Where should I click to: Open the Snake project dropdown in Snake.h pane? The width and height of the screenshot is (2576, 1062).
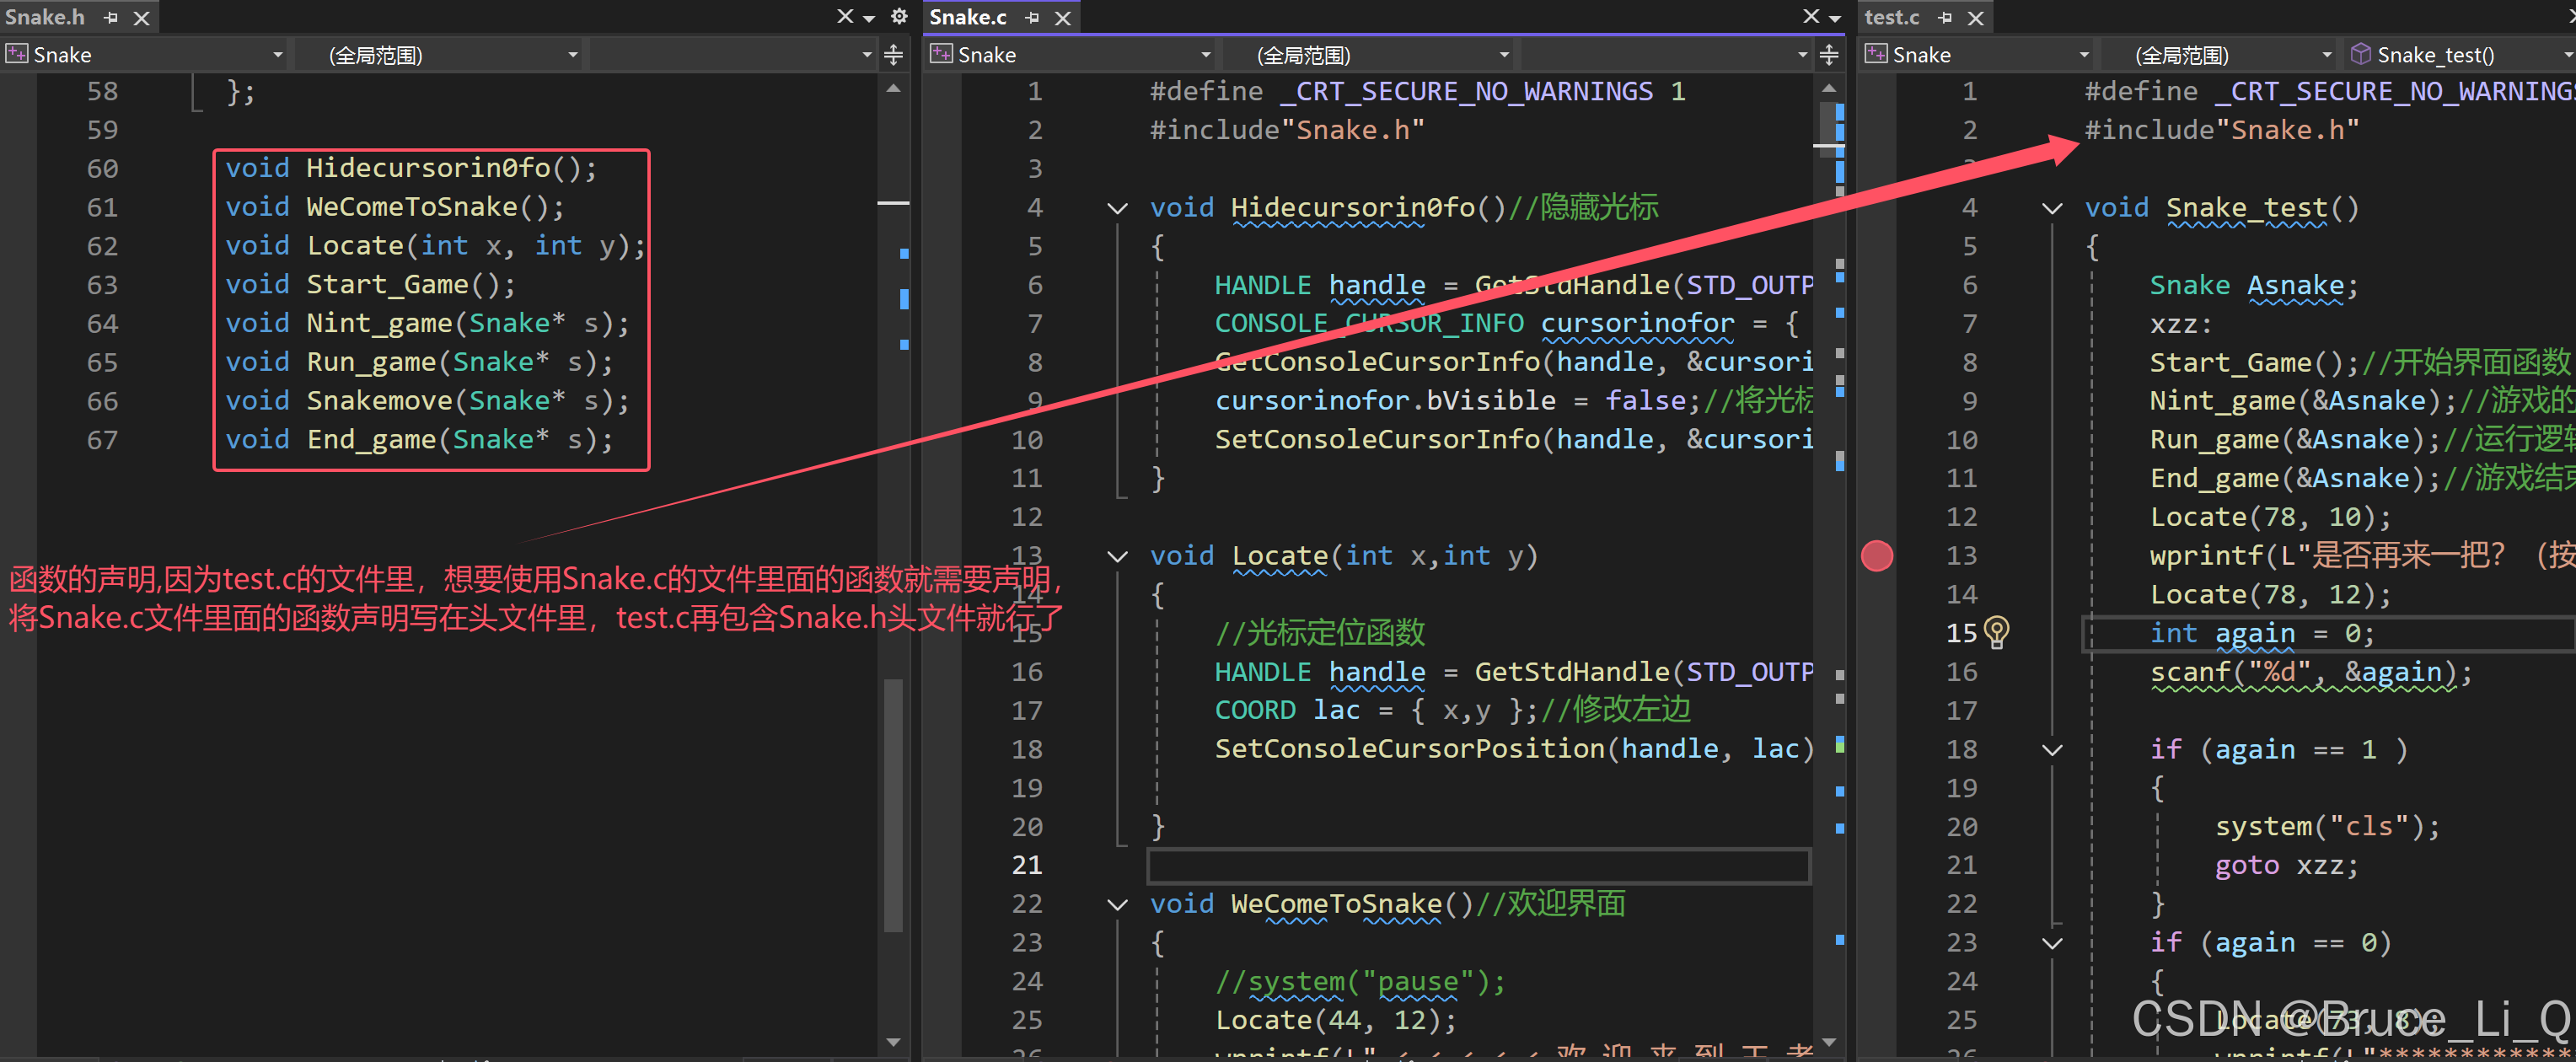tap(146, 55)
